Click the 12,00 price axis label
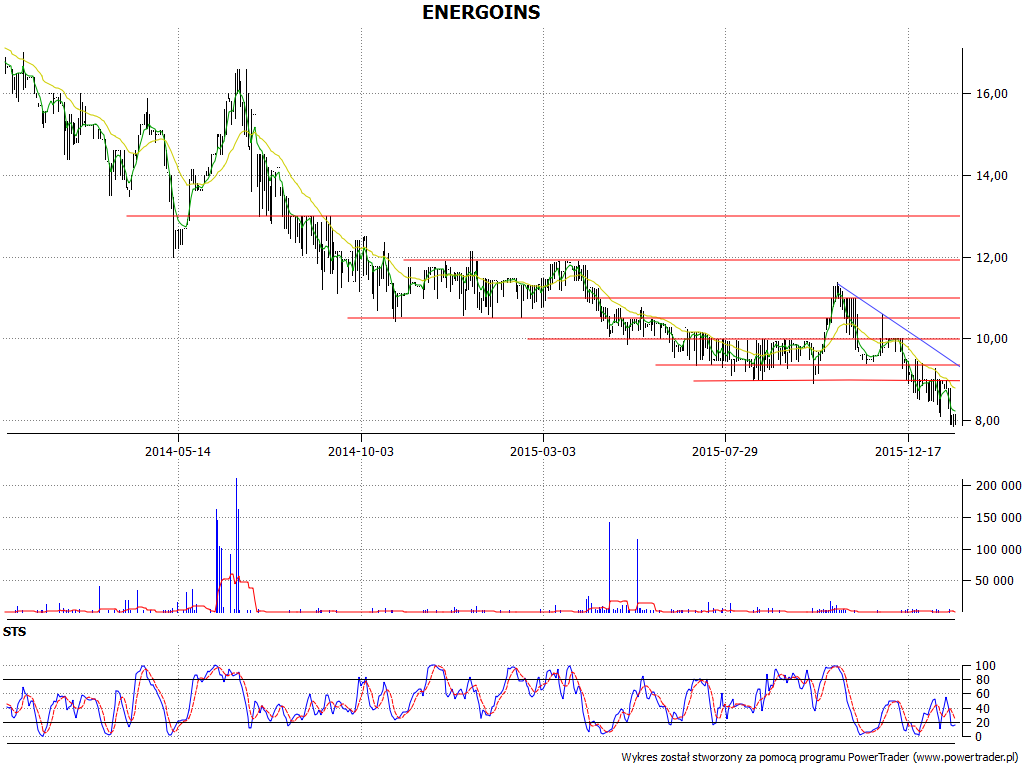1024x768 pixels. [x=991, y=258]
